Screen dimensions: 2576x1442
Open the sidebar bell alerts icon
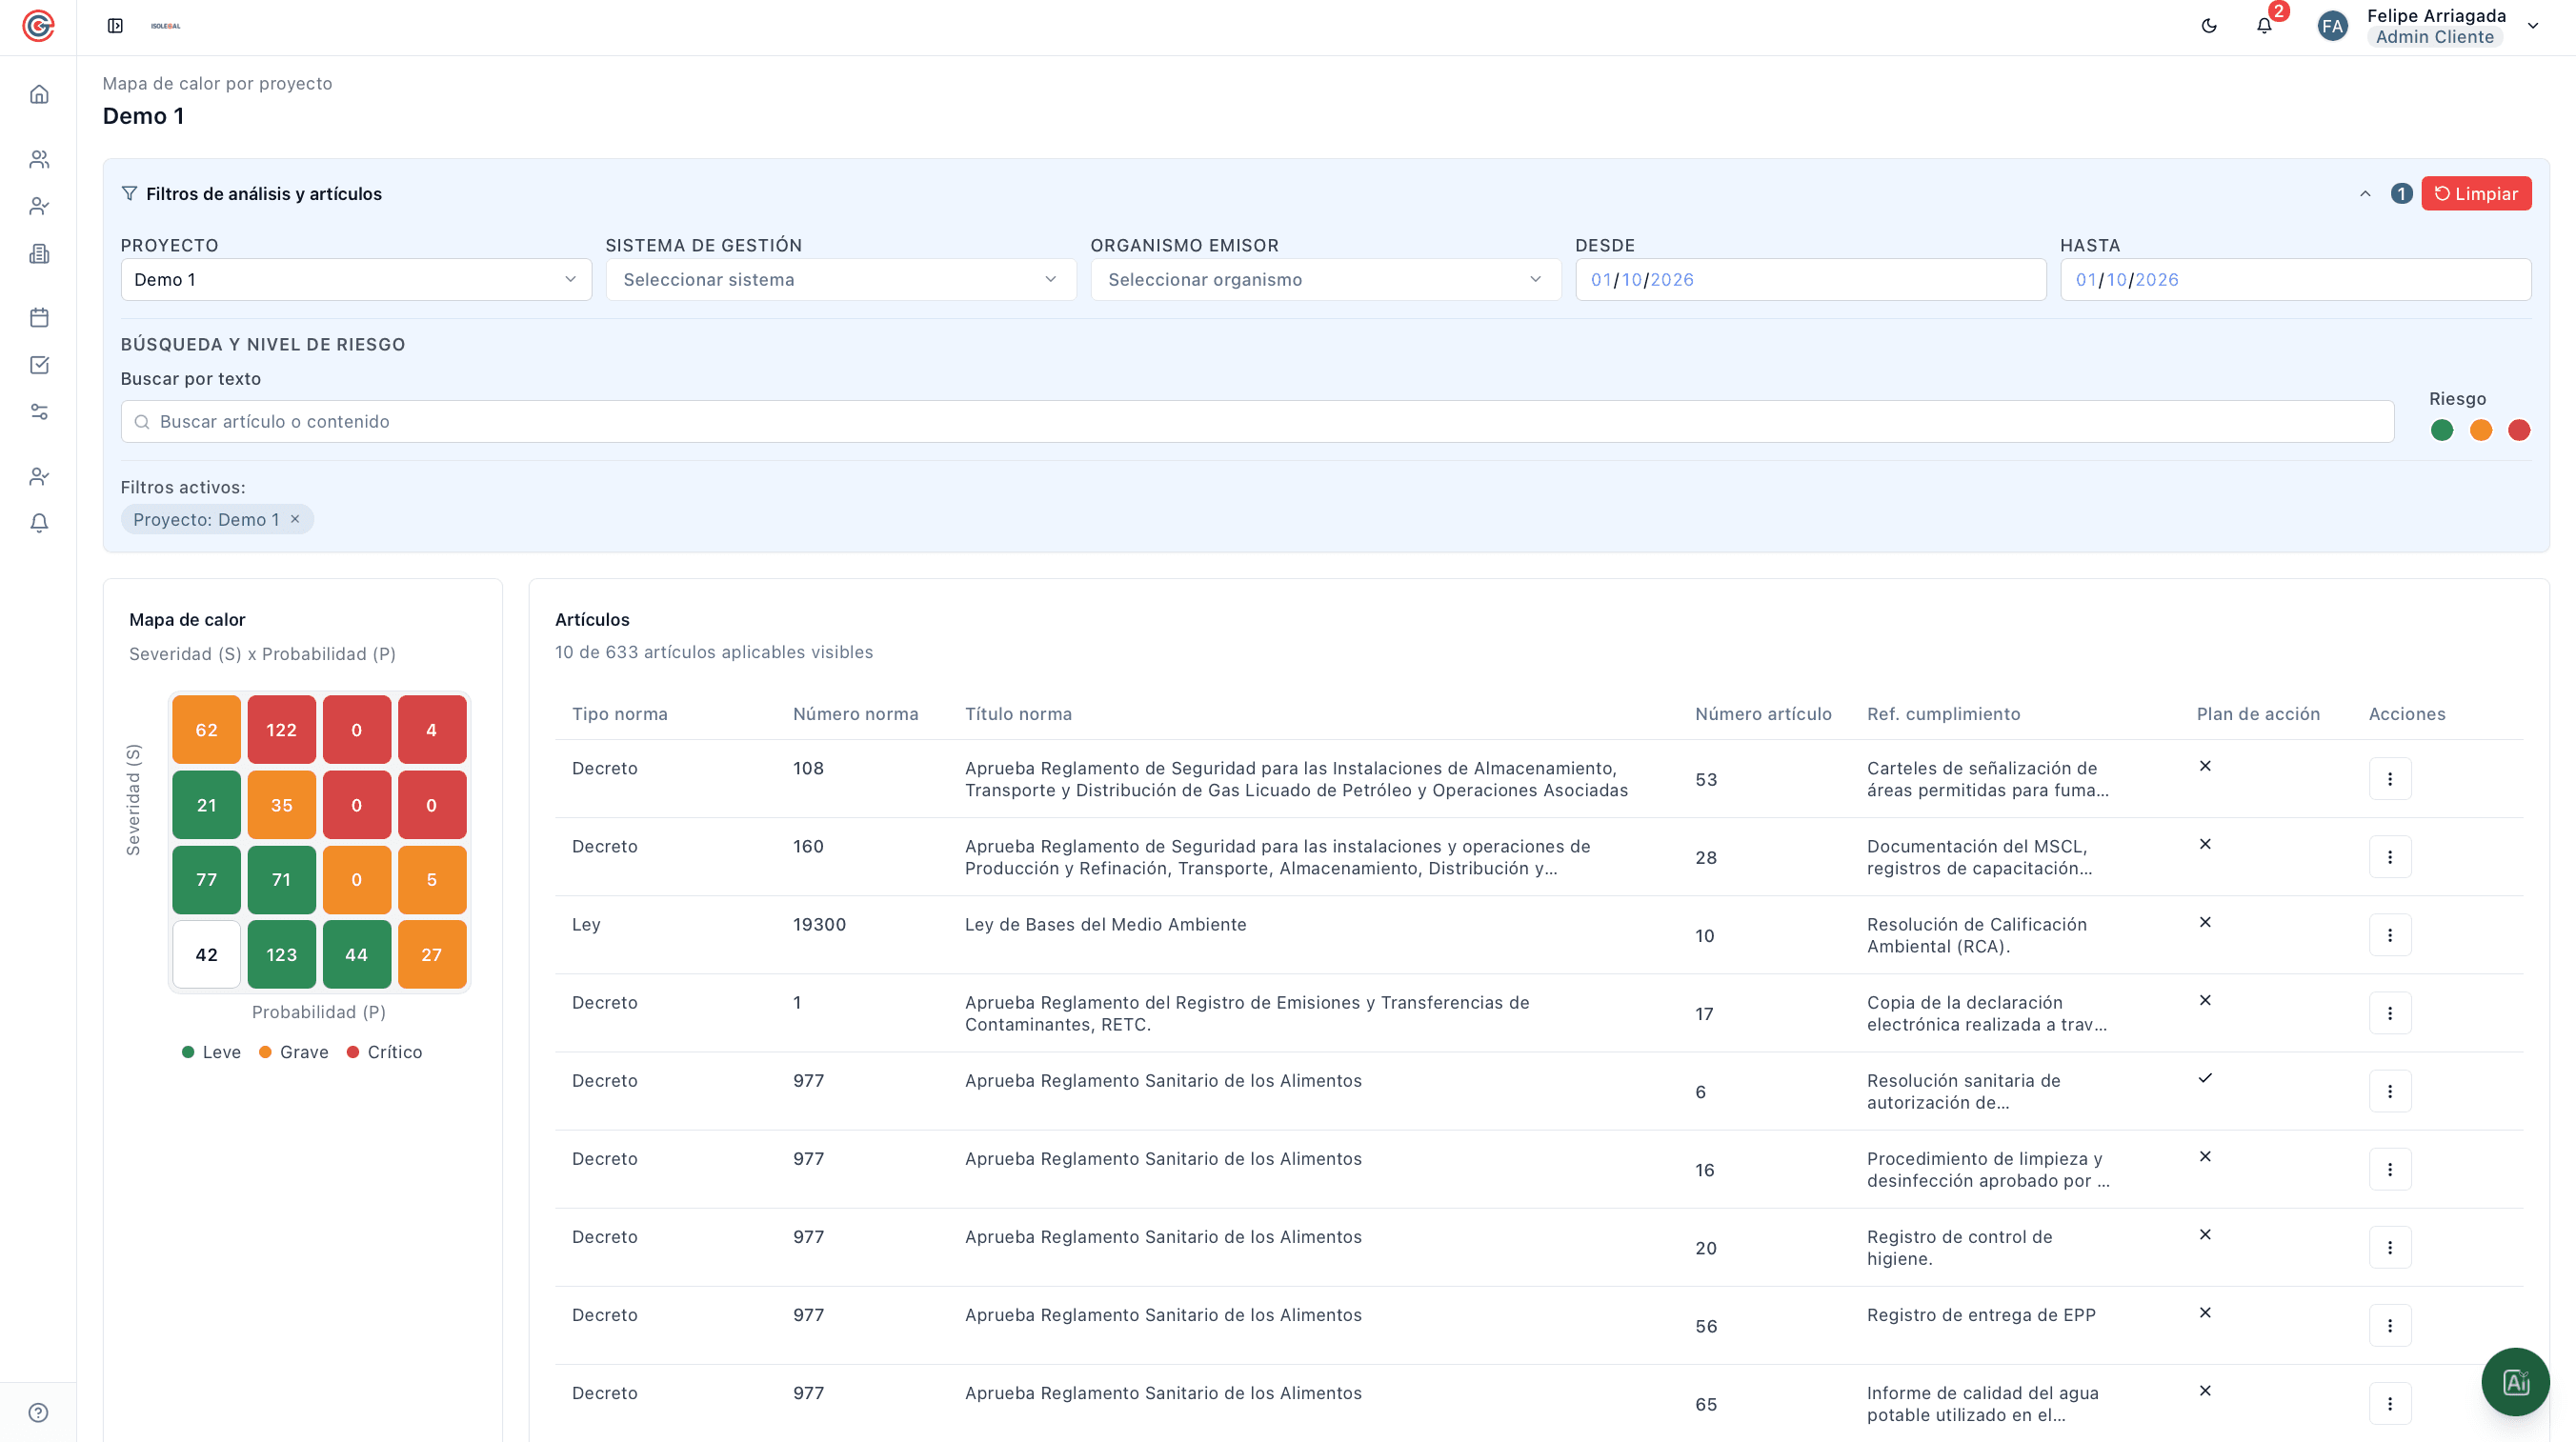pos(39,523)
